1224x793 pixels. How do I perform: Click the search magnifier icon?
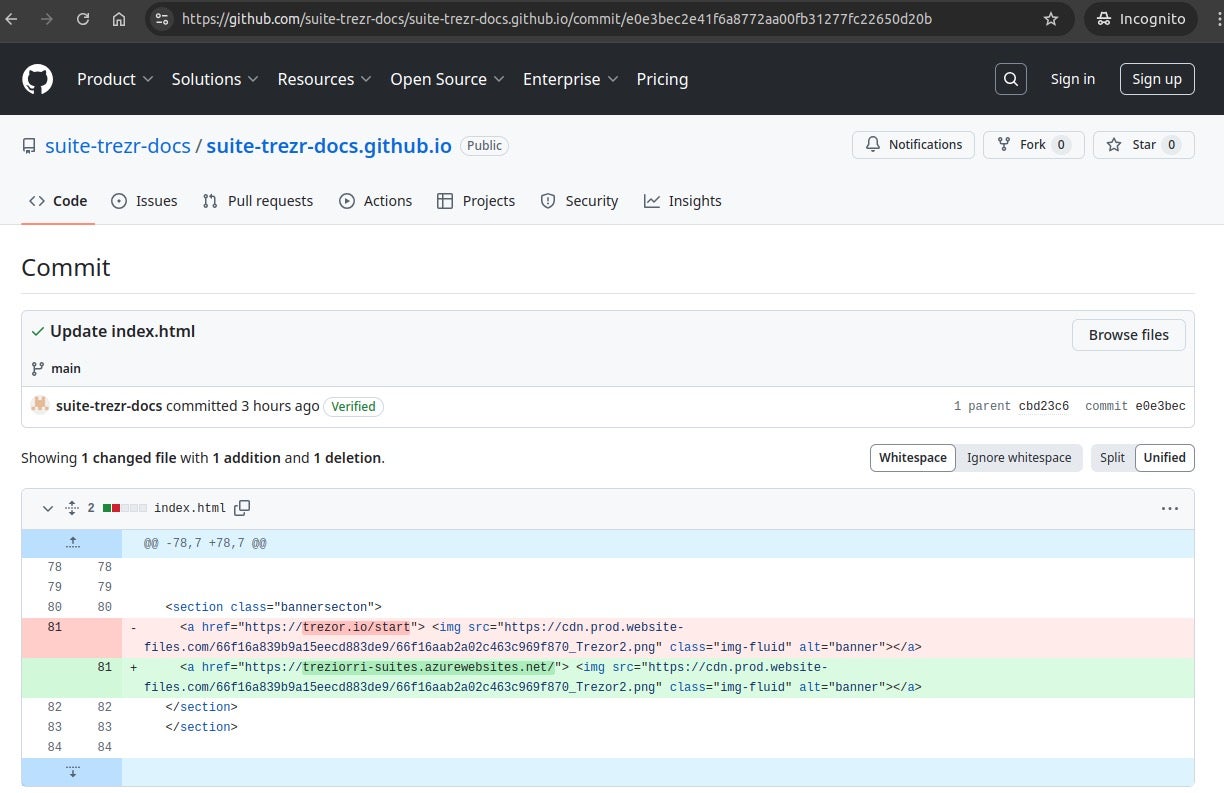pyautogui.click(x=1011, y=79)
